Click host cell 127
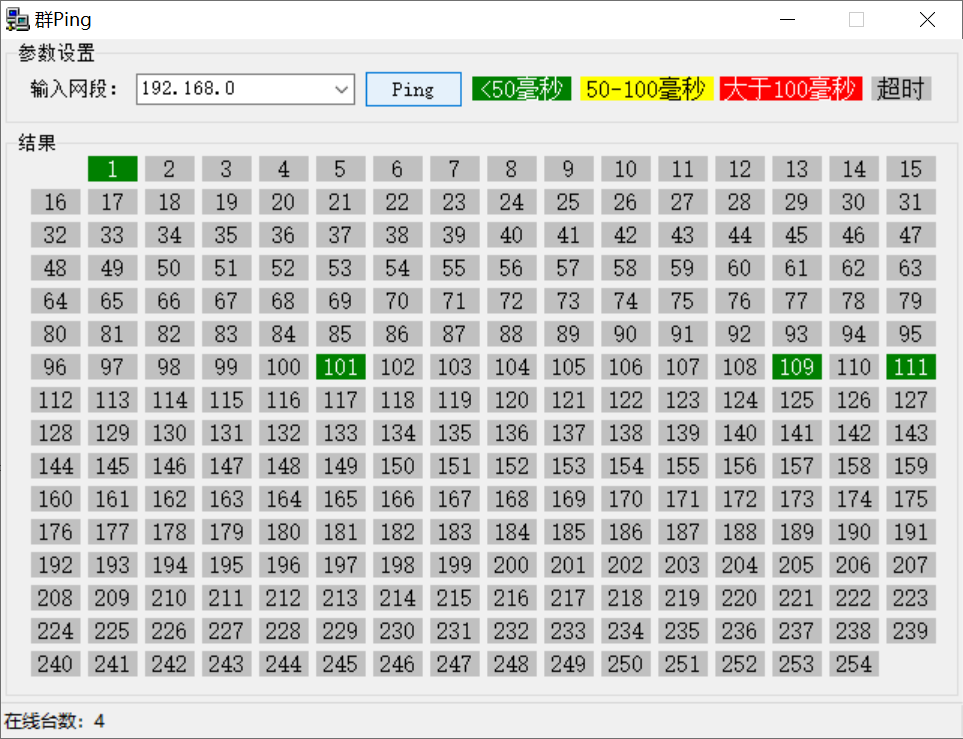The width and height of the screenshot is (963, 739). [x=911, y=400]
